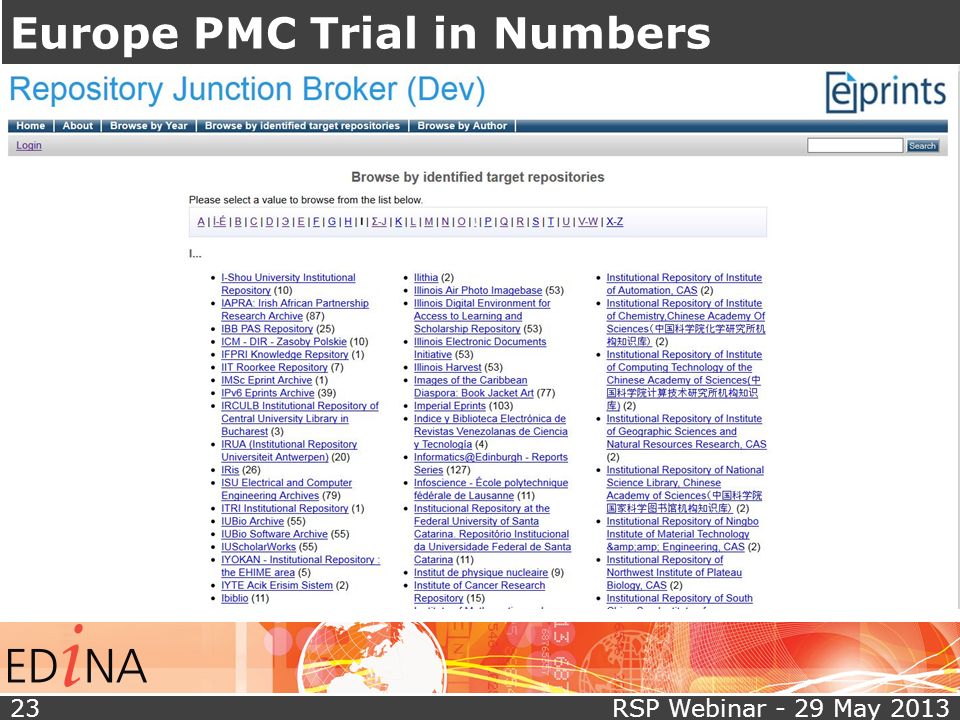Open ITRI Institutional Repository link
Viewport: 960px width, 720px height.
[x=285, y=508]
